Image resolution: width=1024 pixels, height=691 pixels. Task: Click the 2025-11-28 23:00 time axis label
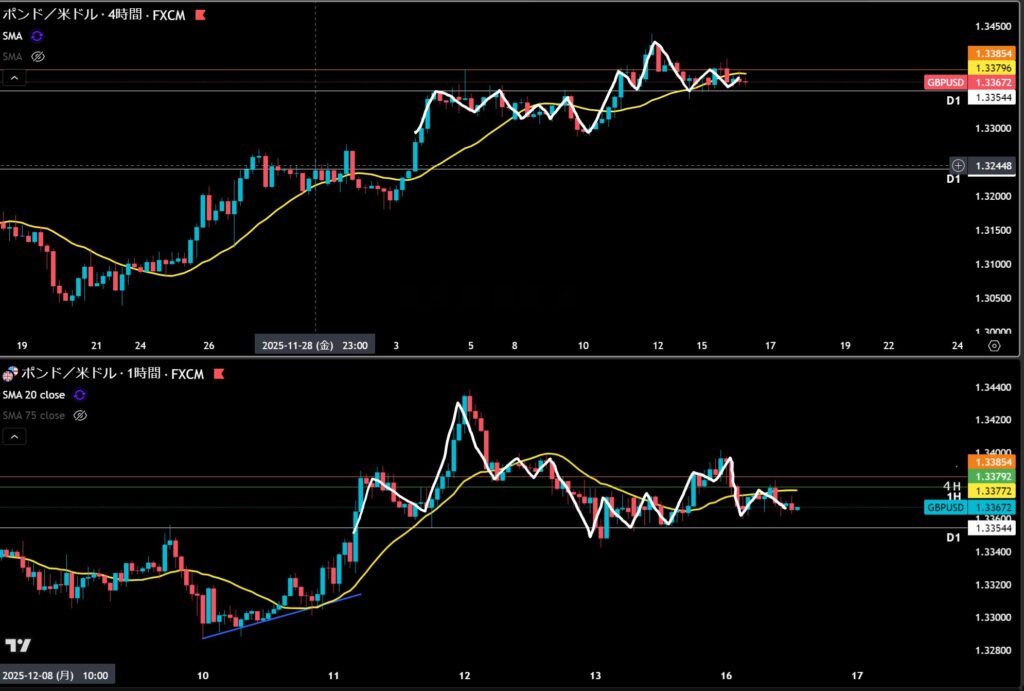[314, 346]
